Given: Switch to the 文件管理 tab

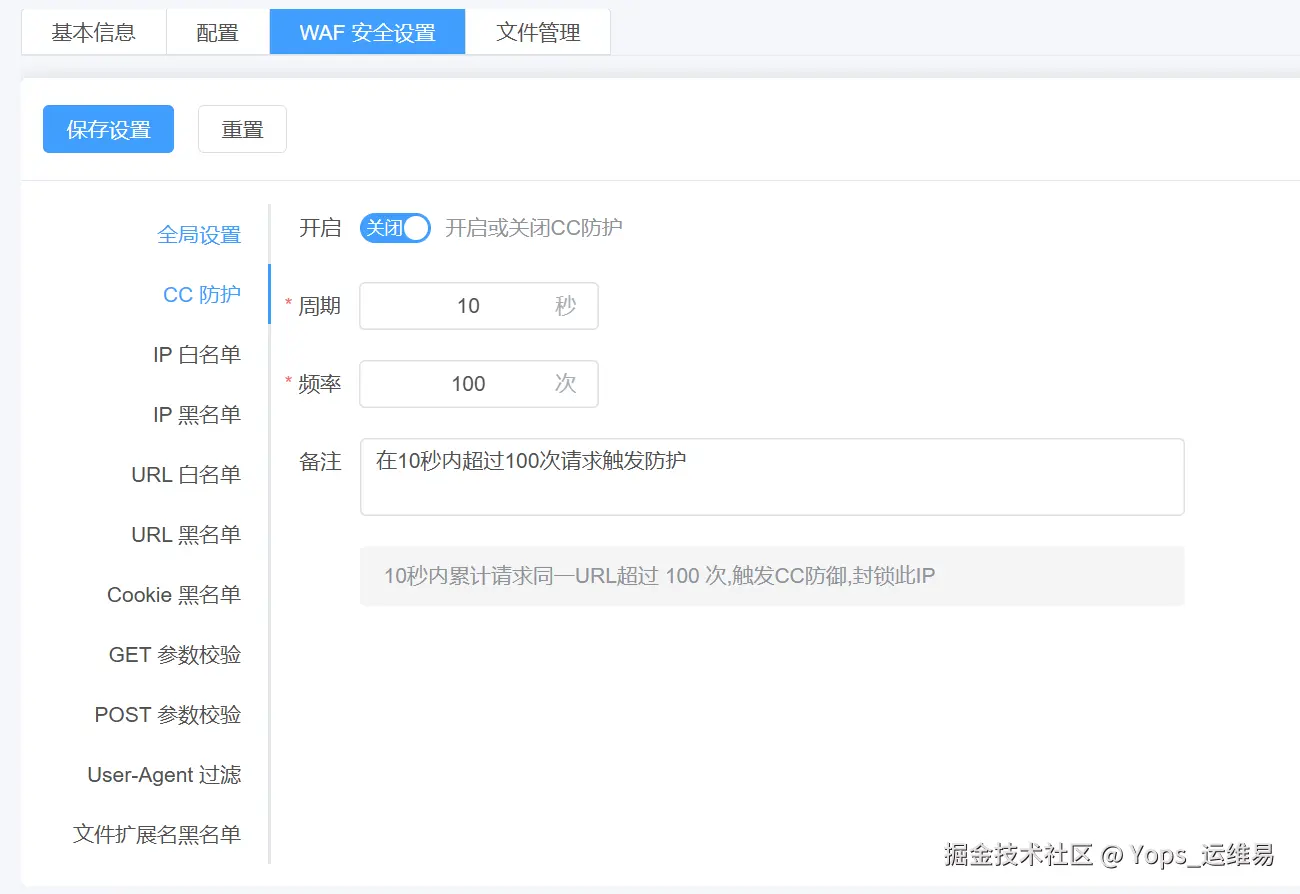Looking at the screenshot, I should click(538, 32).
